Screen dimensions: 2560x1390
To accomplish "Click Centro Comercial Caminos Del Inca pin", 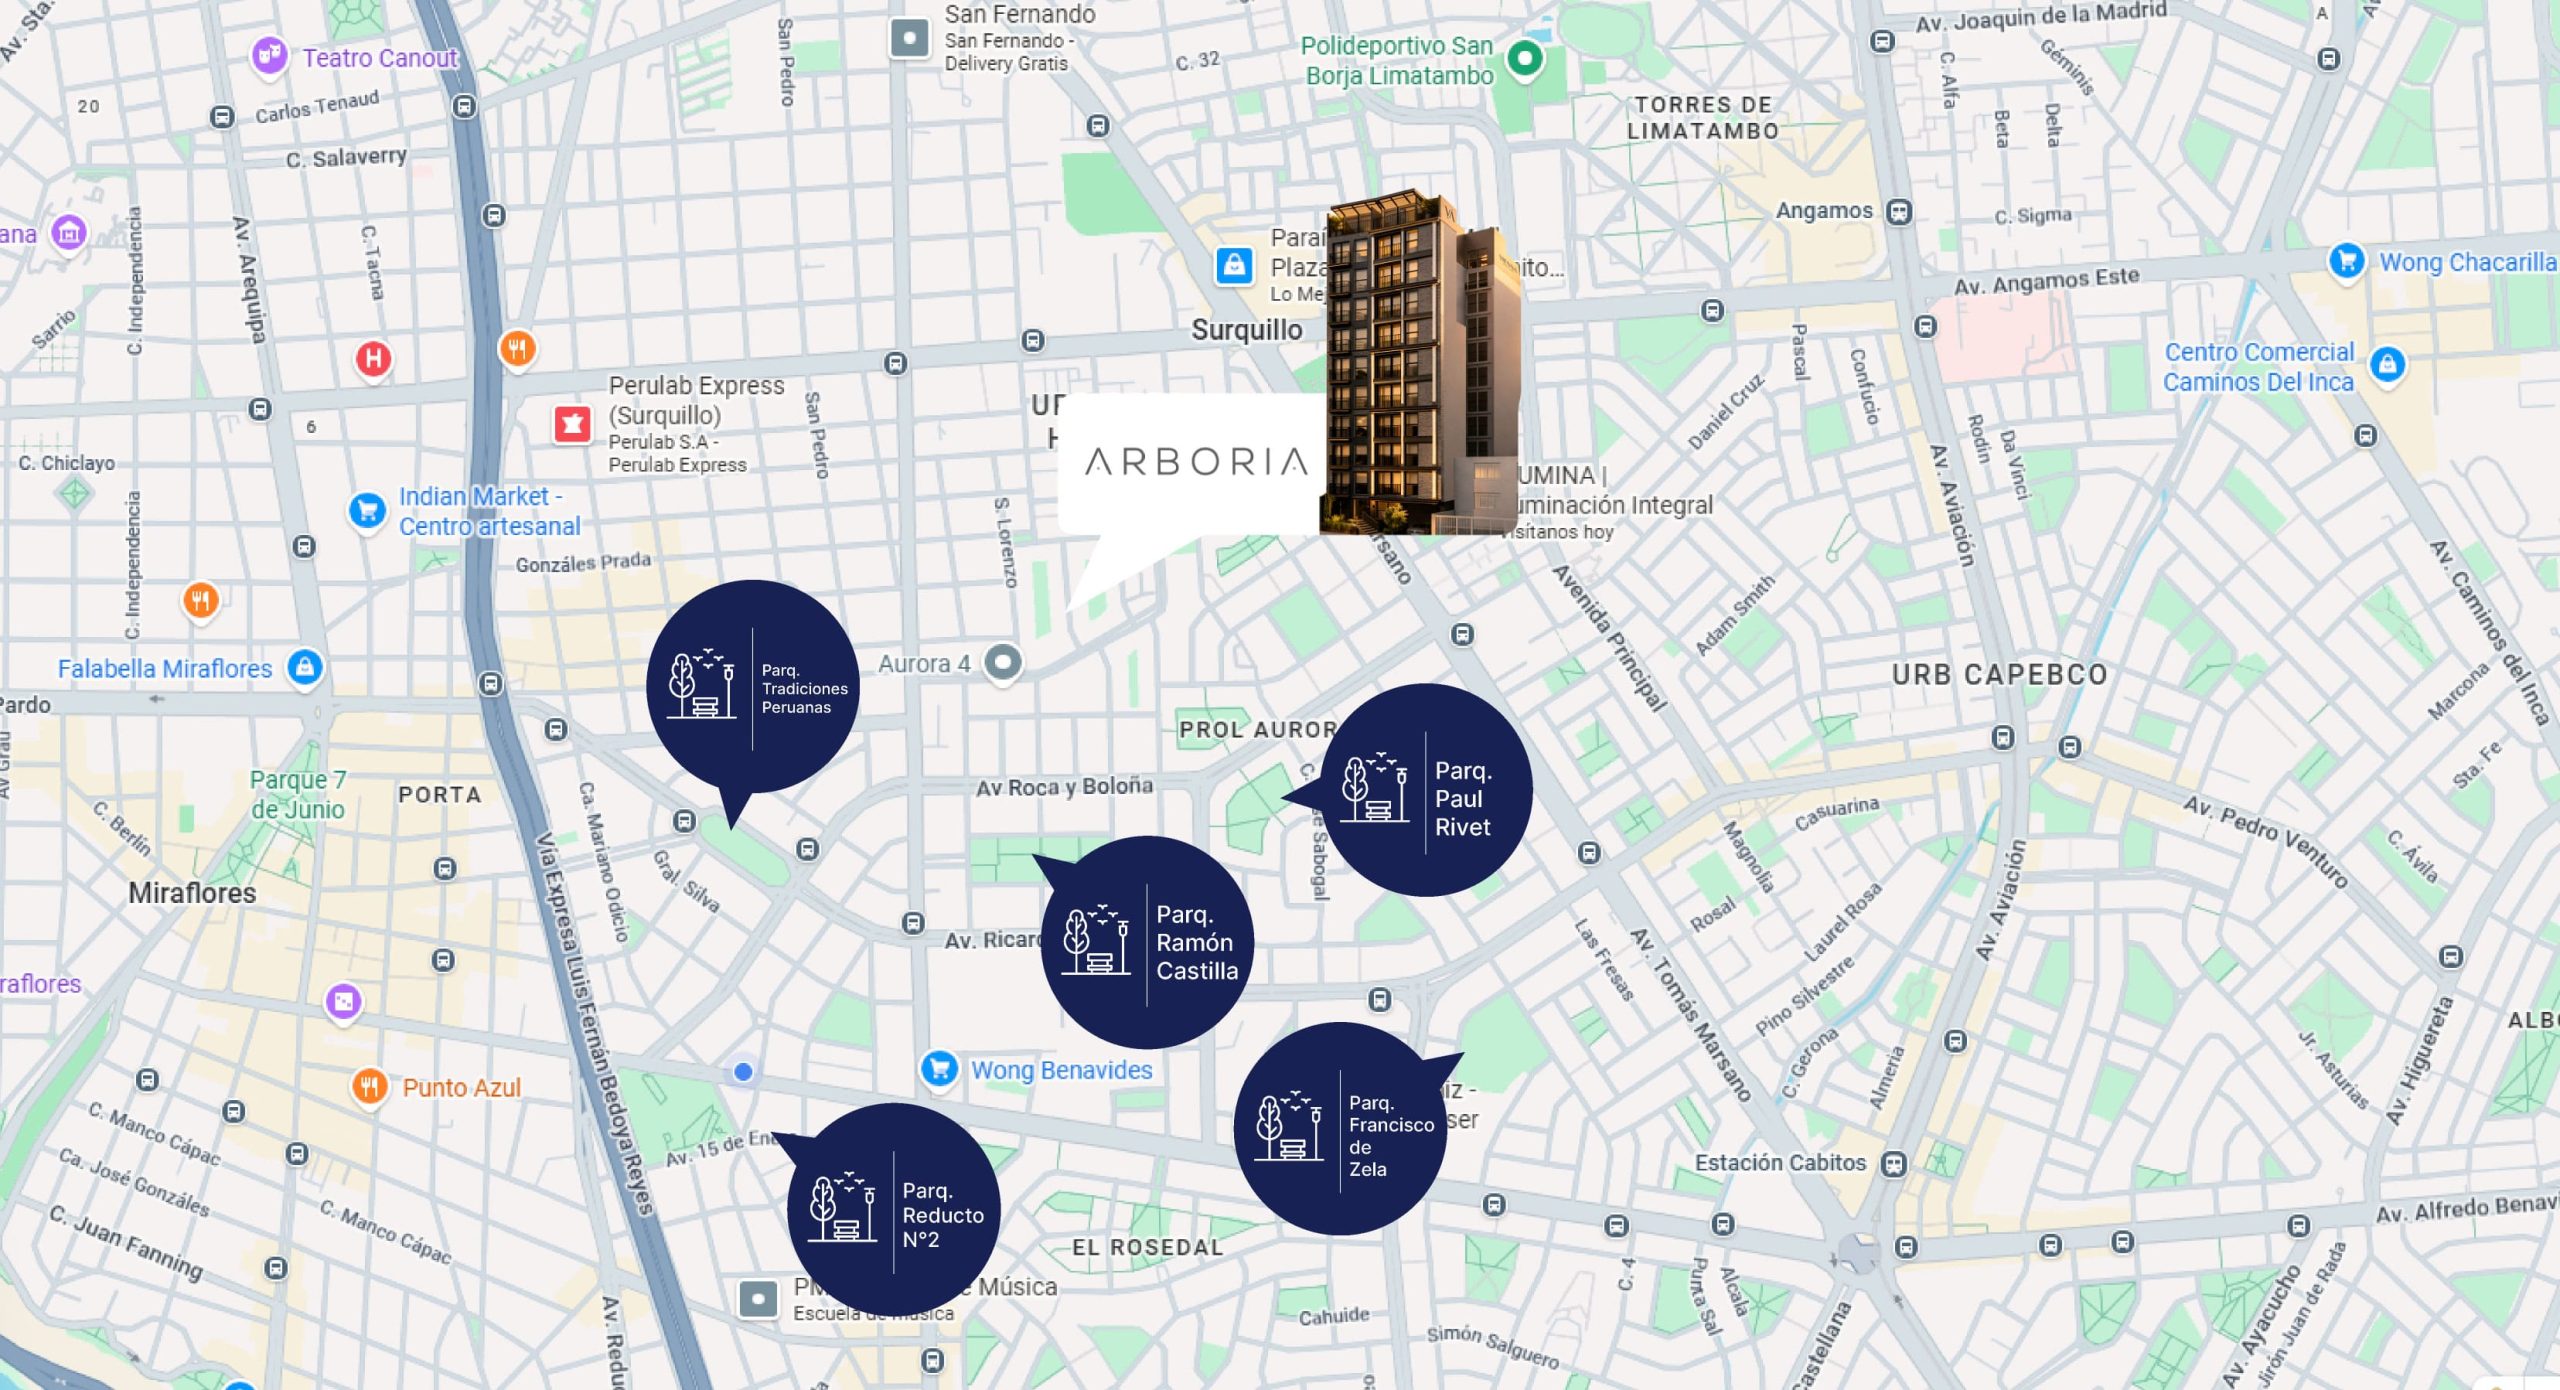I will [x=2387, y=363].
